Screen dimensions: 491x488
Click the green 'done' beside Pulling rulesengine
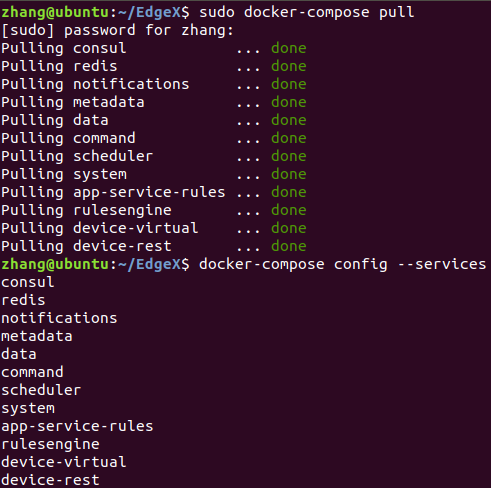tap(289, 210)
